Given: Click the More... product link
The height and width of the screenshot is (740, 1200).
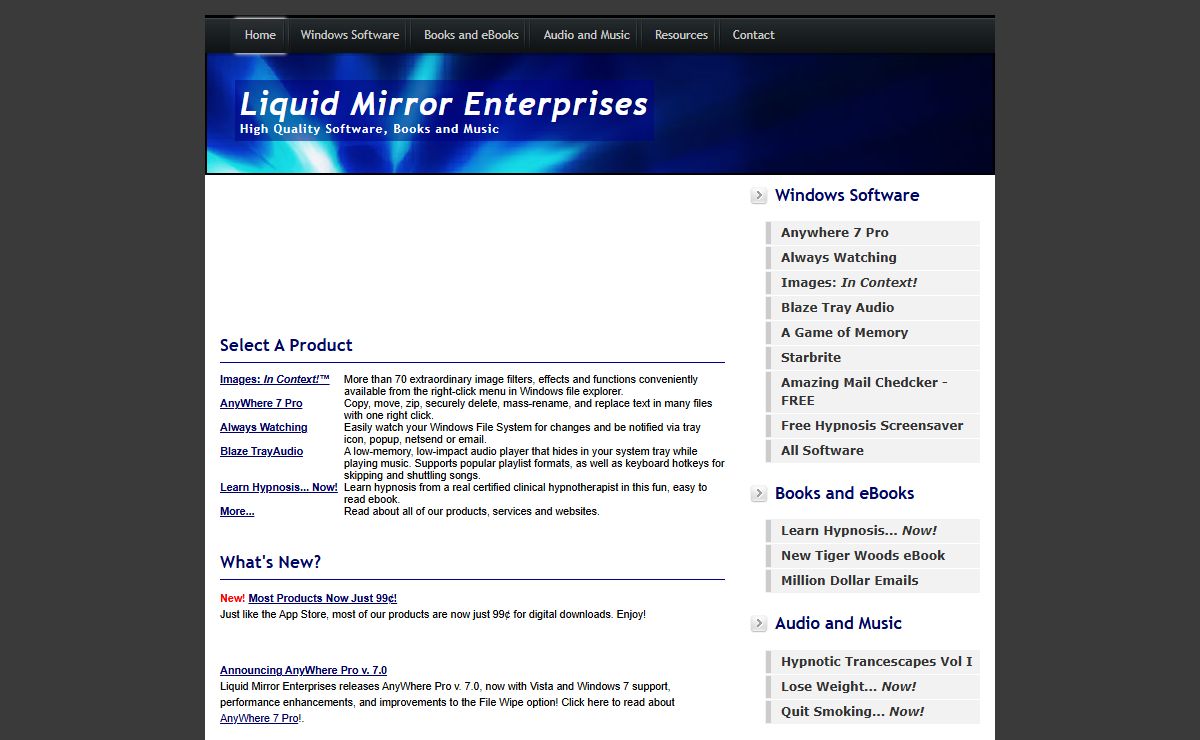Looking at the screenshot, I should (x=237, y=512).
